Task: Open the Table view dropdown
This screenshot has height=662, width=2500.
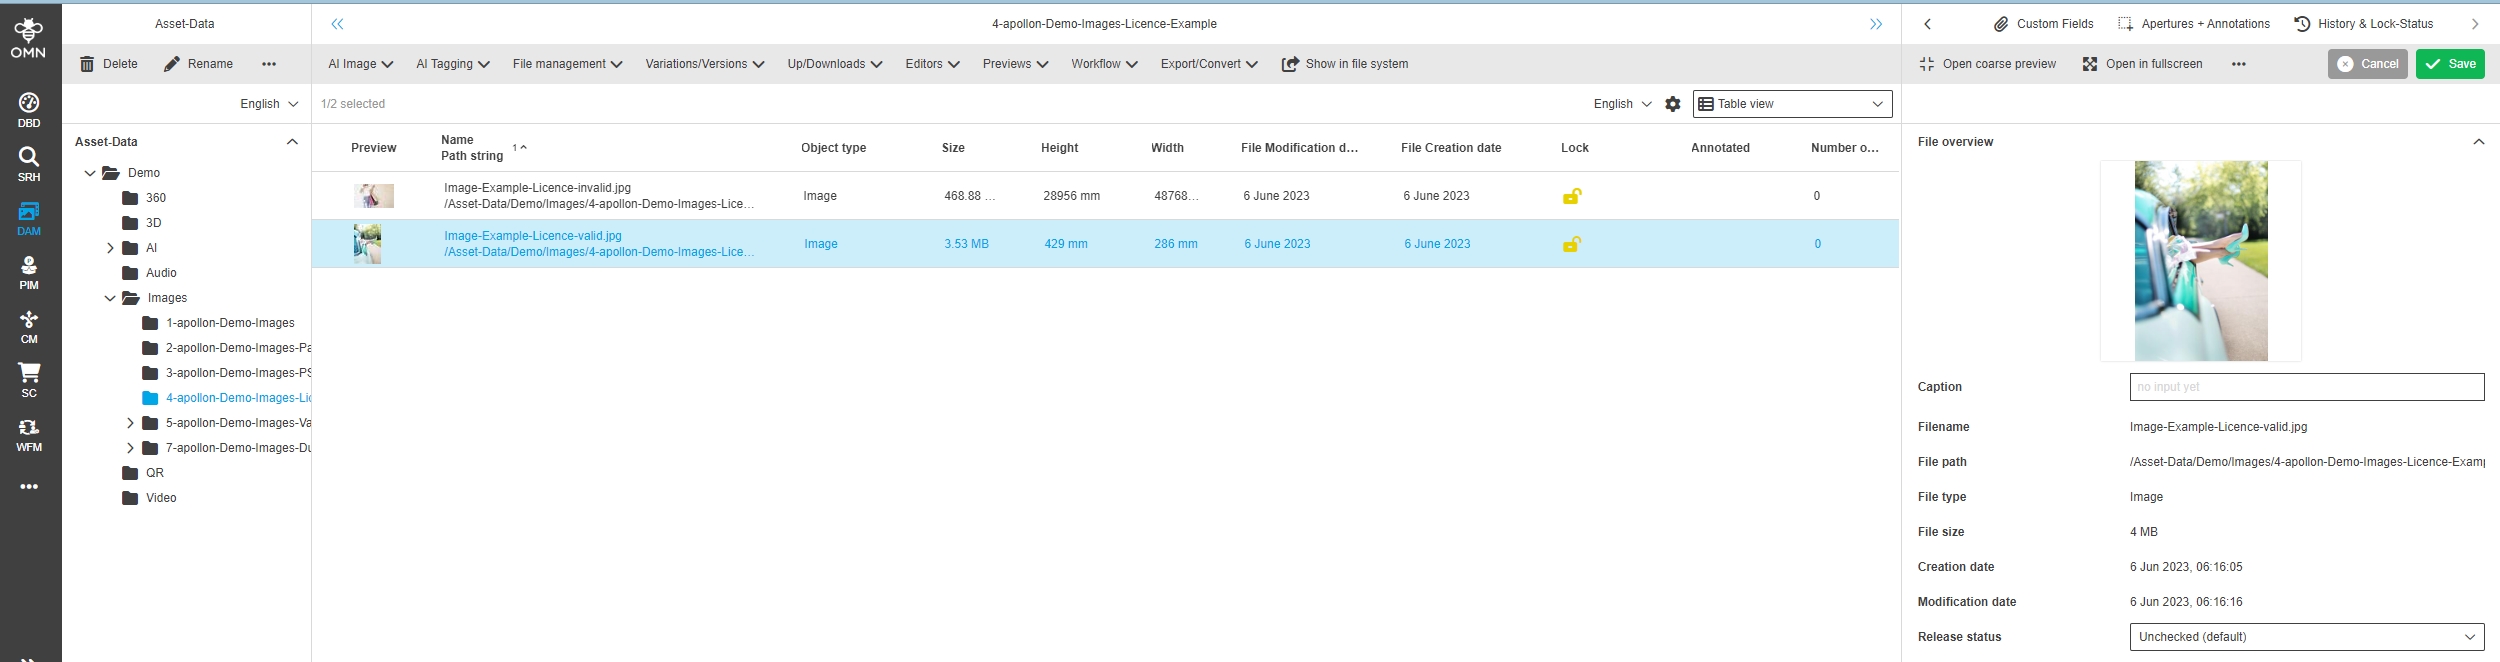Action: (x=1791, y=104)
